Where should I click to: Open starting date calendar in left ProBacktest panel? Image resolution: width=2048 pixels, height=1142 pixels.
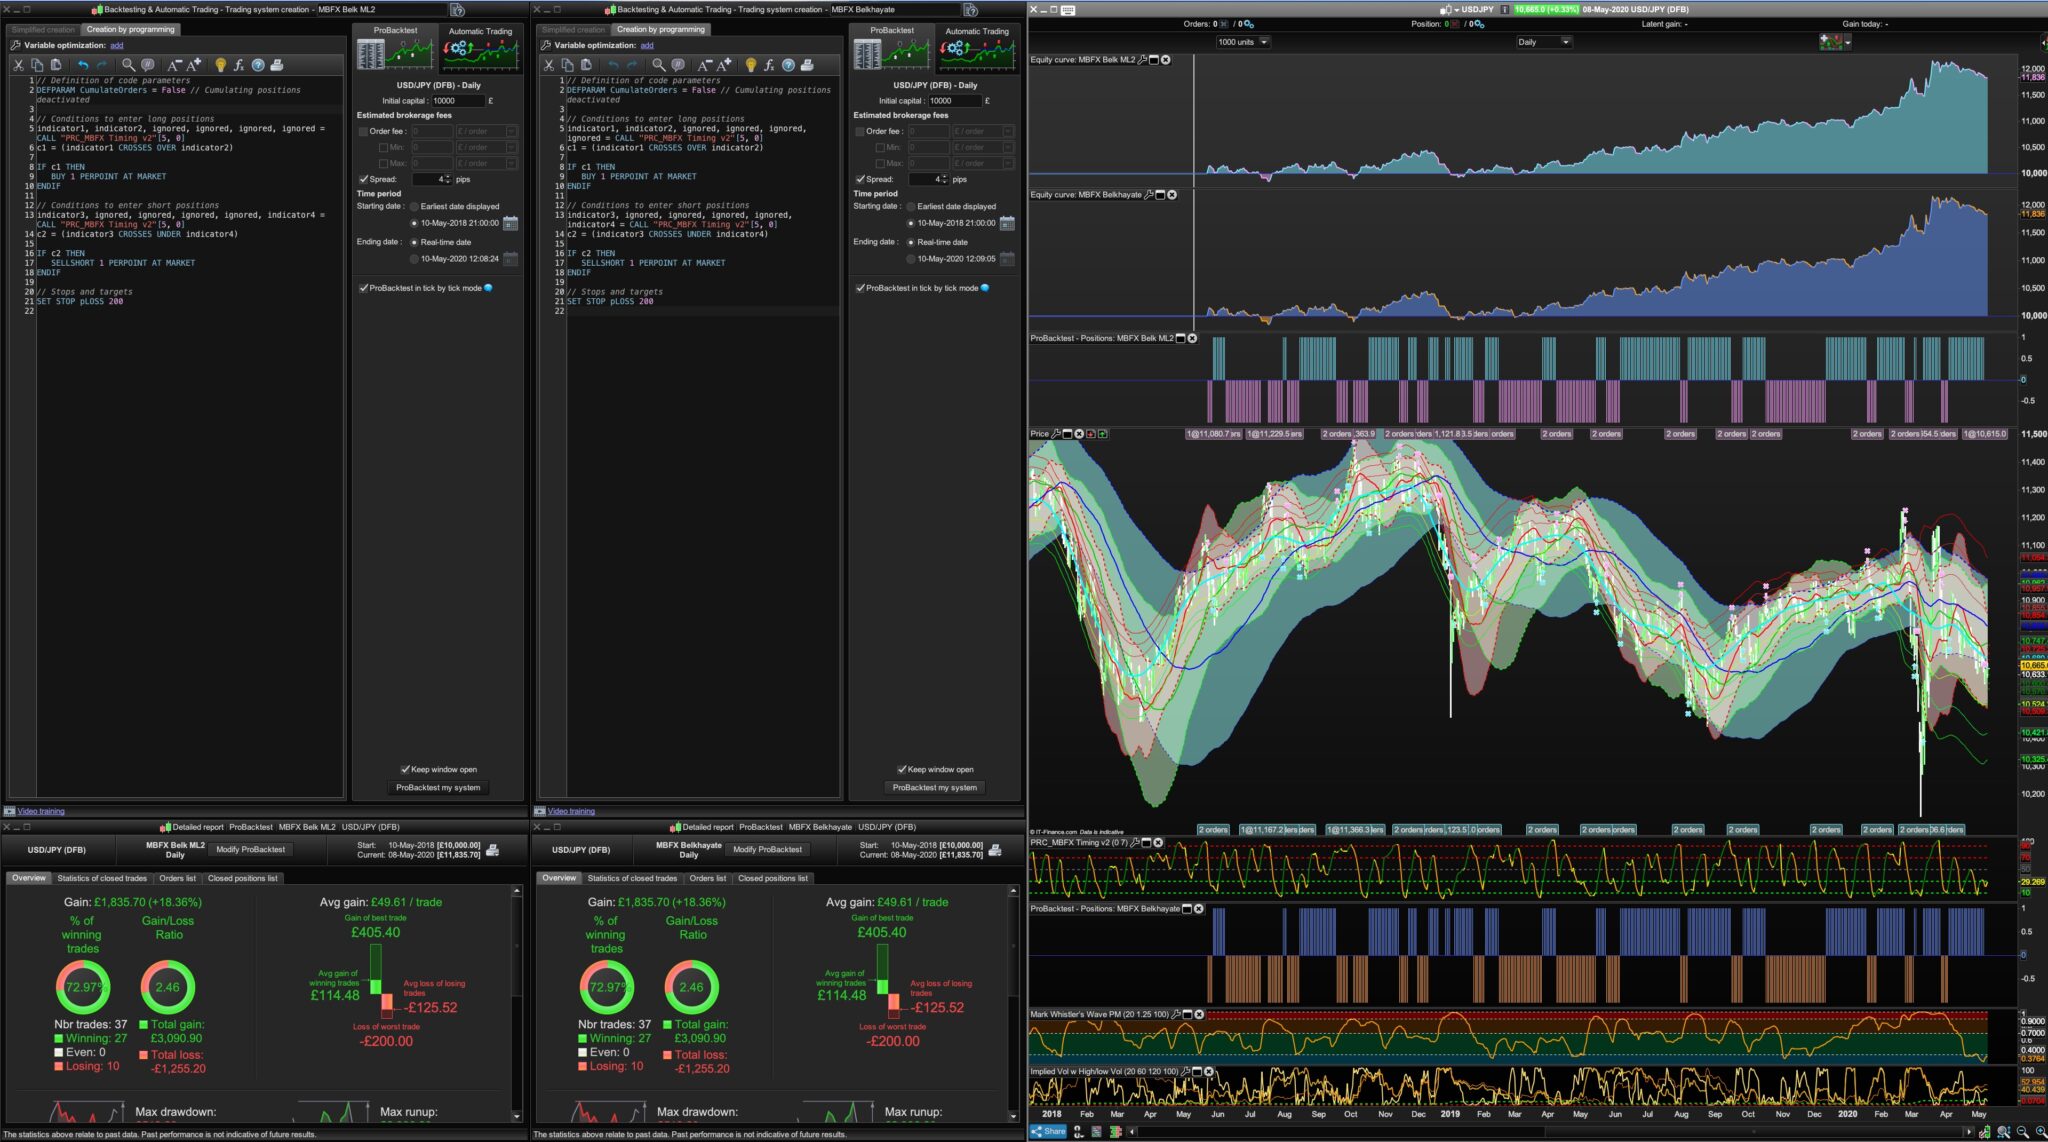click(510, 223)
